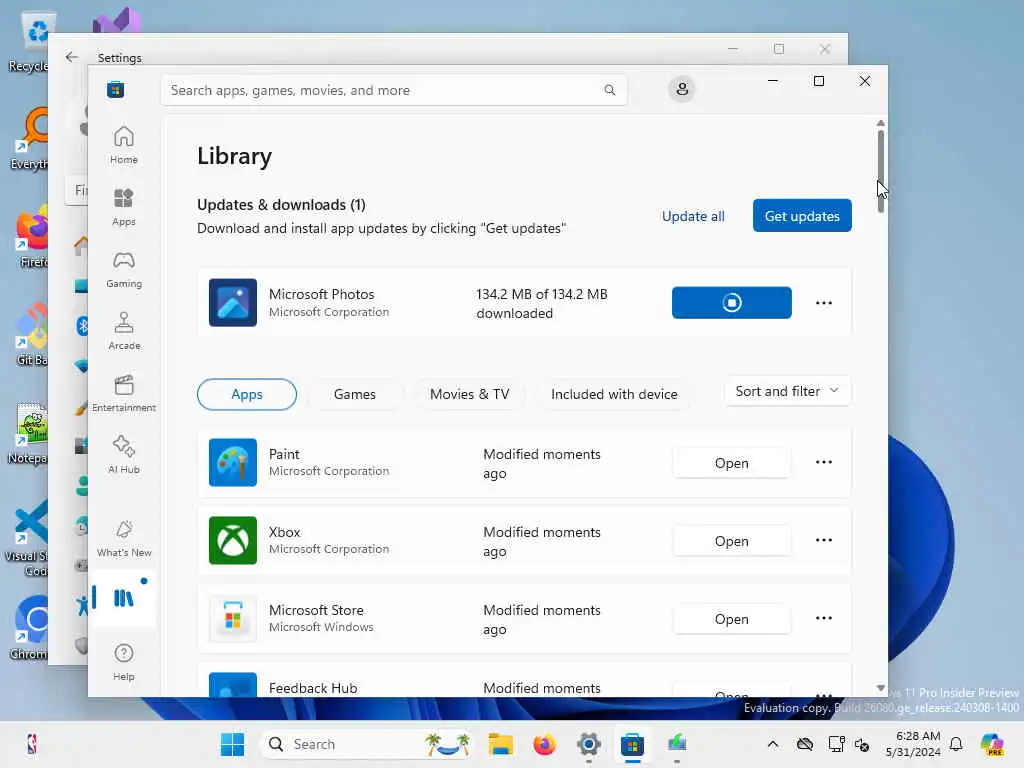Click the Xbox app icon

232,541
